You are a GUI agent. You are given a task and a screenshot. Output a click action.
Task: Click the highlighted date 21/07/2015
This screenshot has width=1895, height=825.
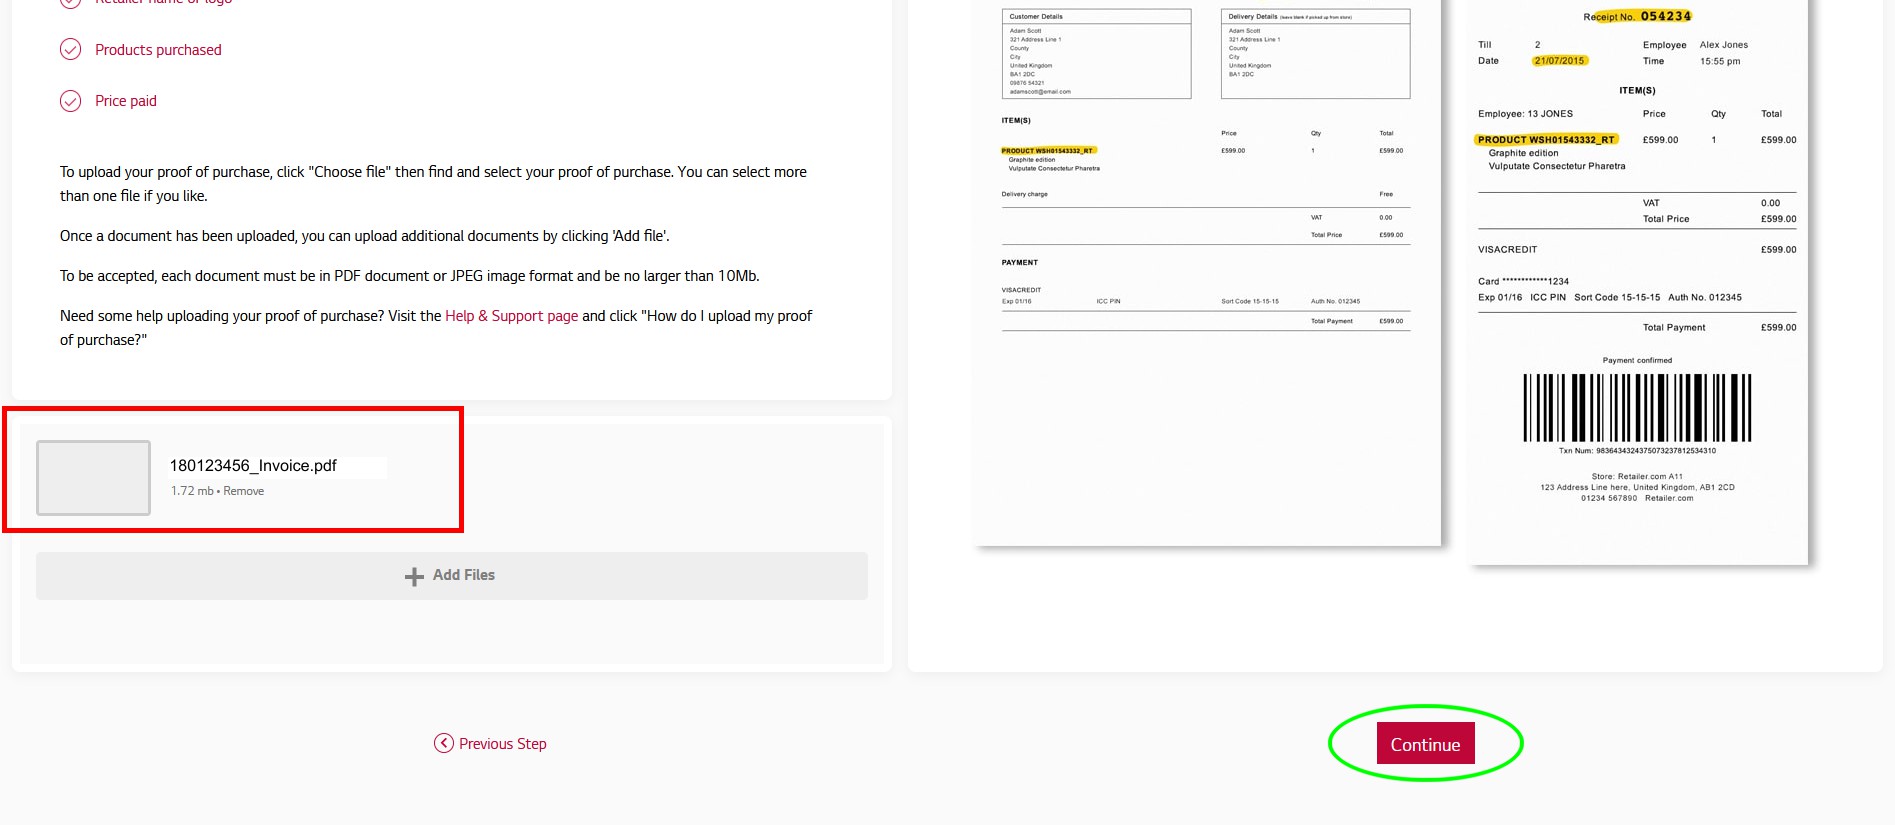(1559, 61)
